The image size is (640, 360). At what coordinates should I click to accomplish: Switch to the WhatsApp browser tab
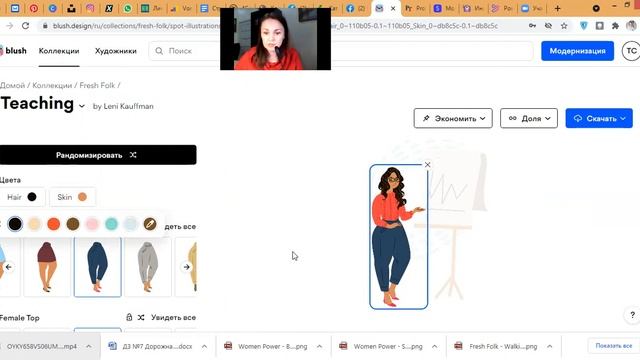pyautogui.click(x=127, y=8)
